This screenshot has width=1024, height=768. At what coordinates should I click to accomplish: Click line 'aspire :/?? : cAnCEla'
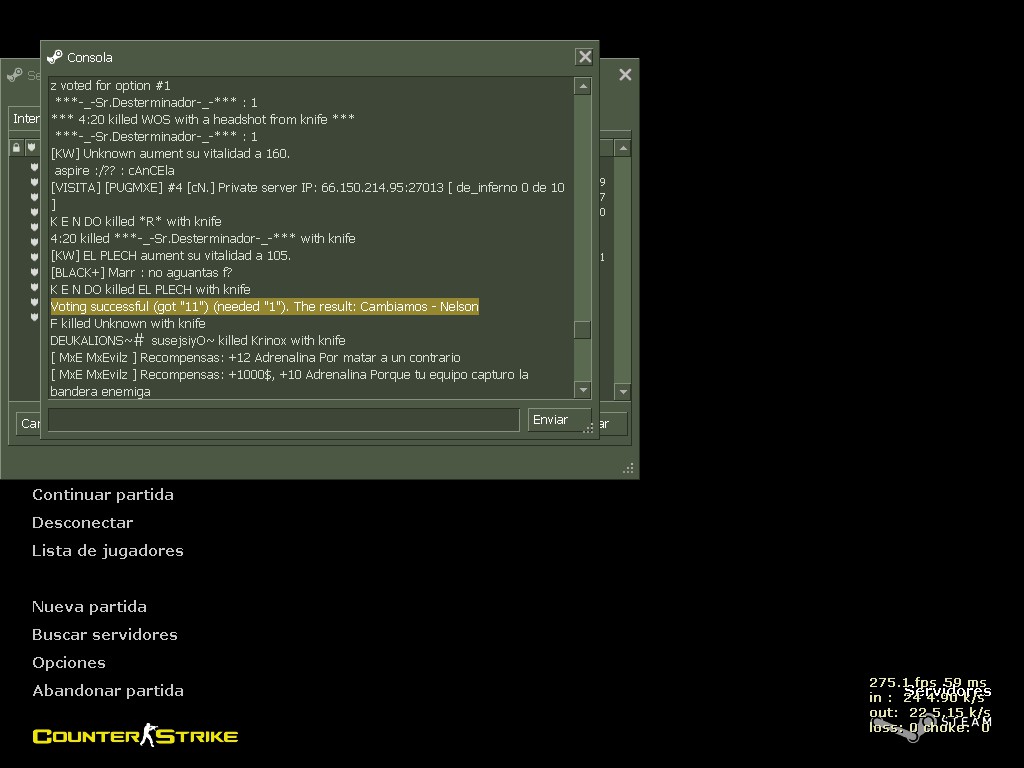[x=114, y=170]
